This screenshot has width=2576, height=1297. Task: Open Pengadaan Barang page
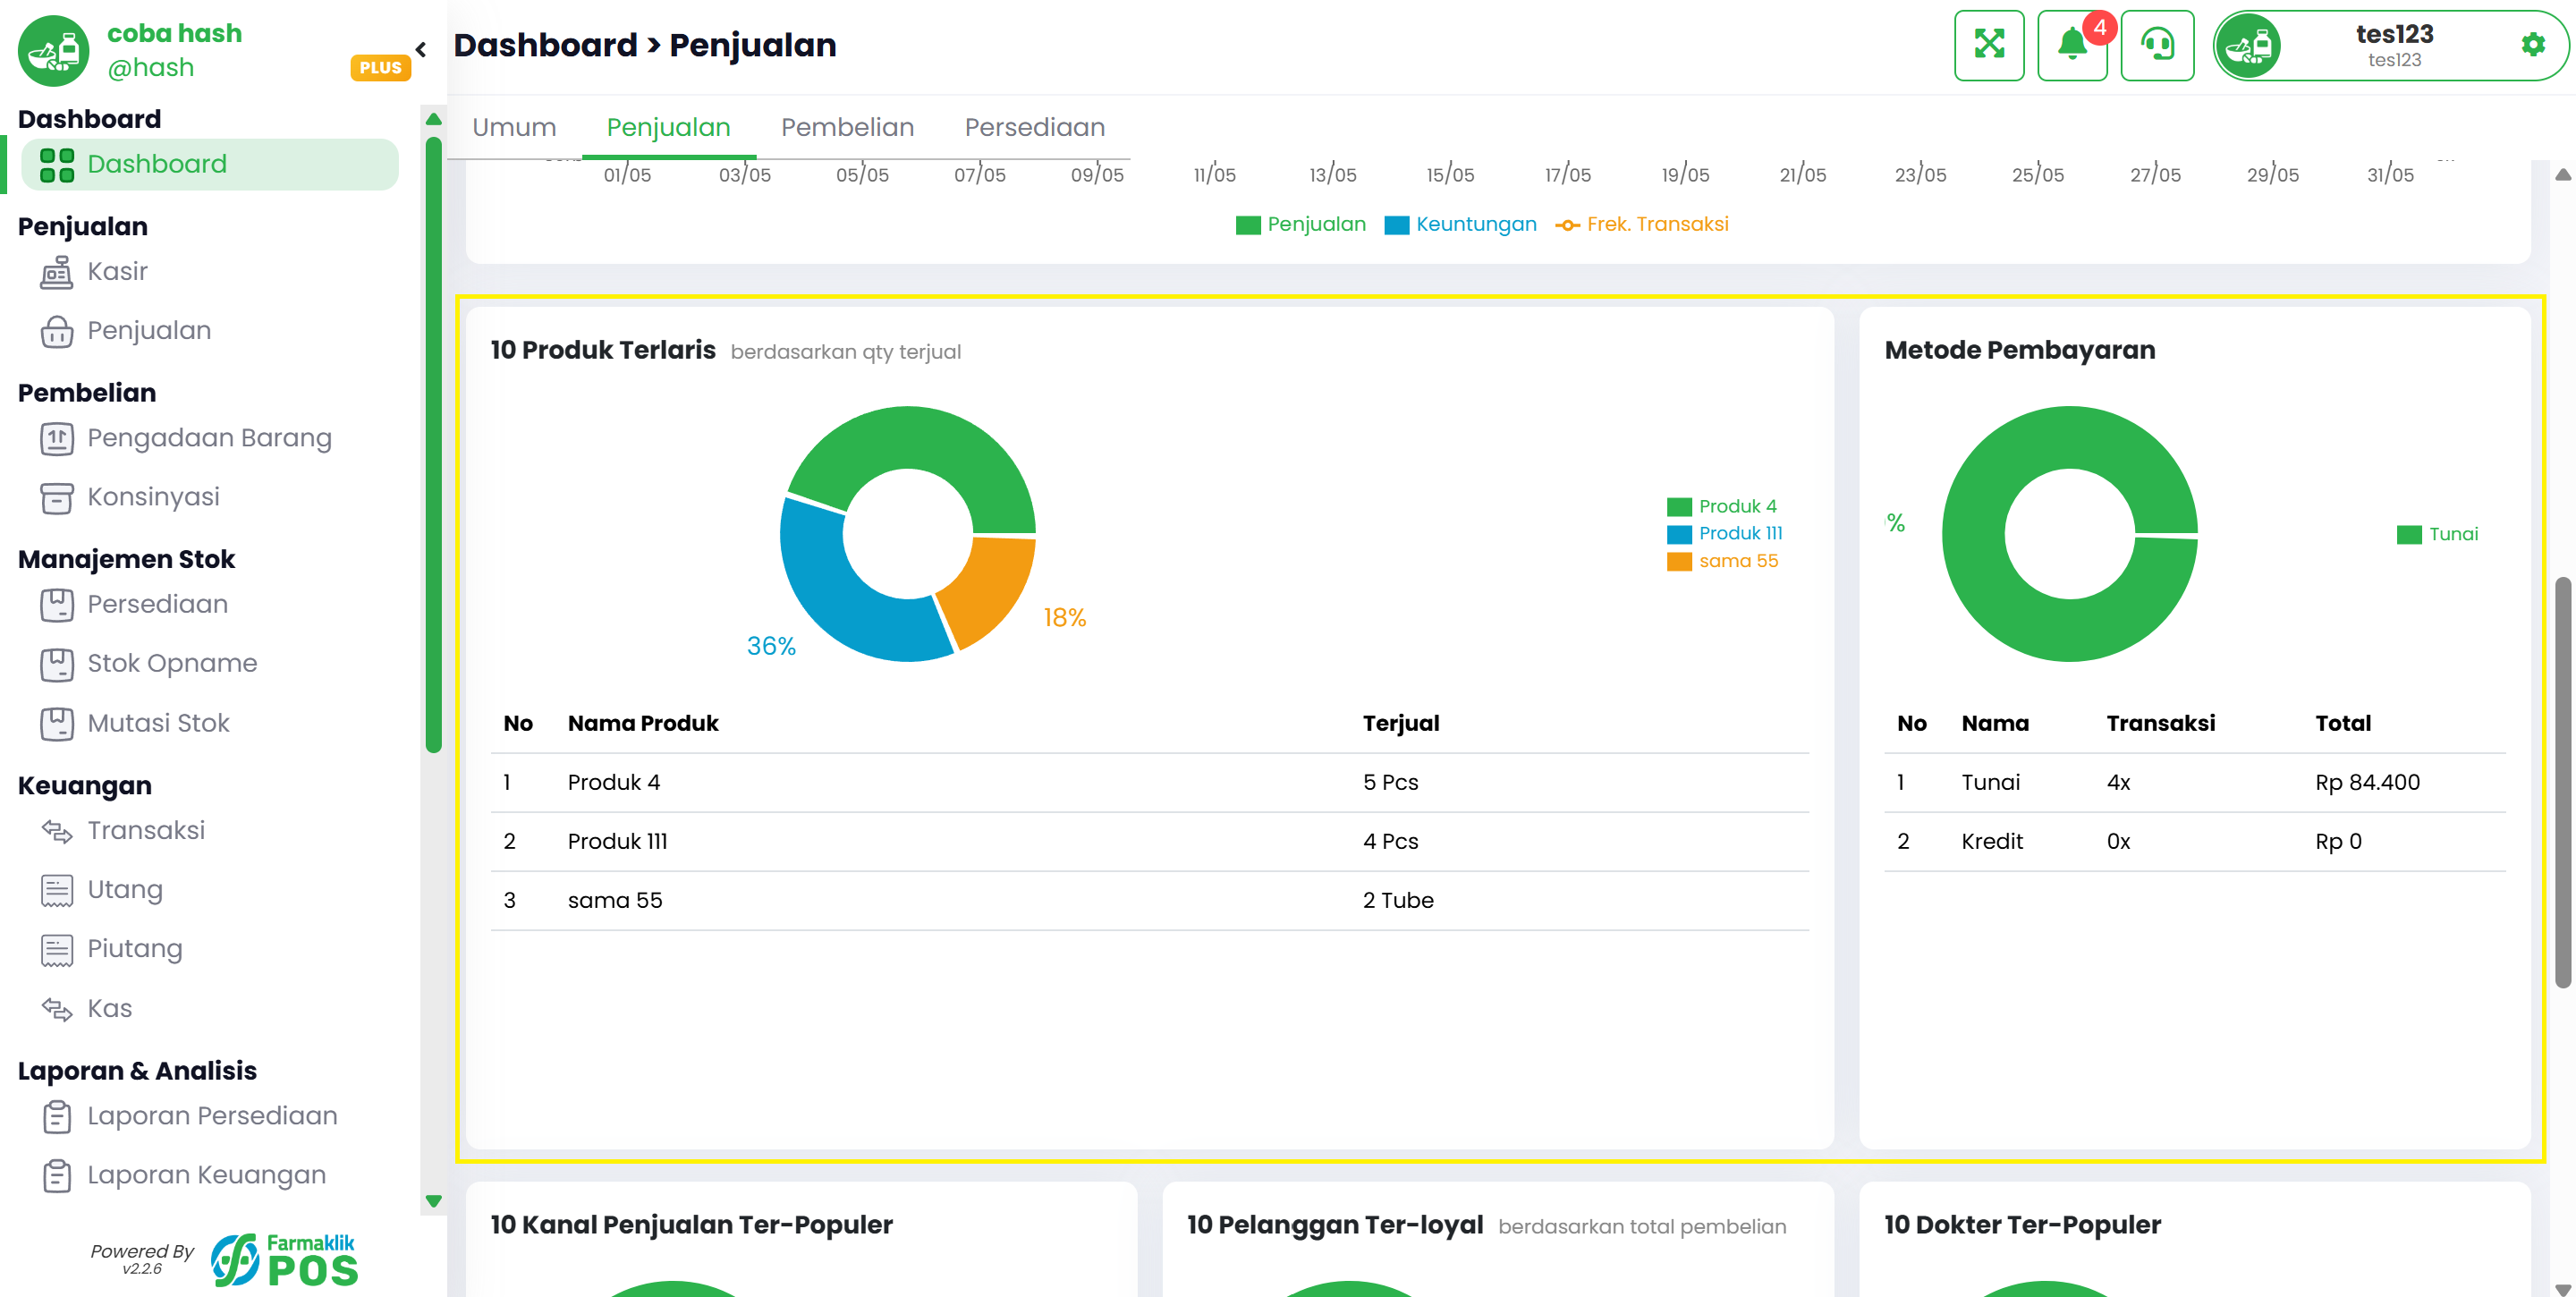209,438
